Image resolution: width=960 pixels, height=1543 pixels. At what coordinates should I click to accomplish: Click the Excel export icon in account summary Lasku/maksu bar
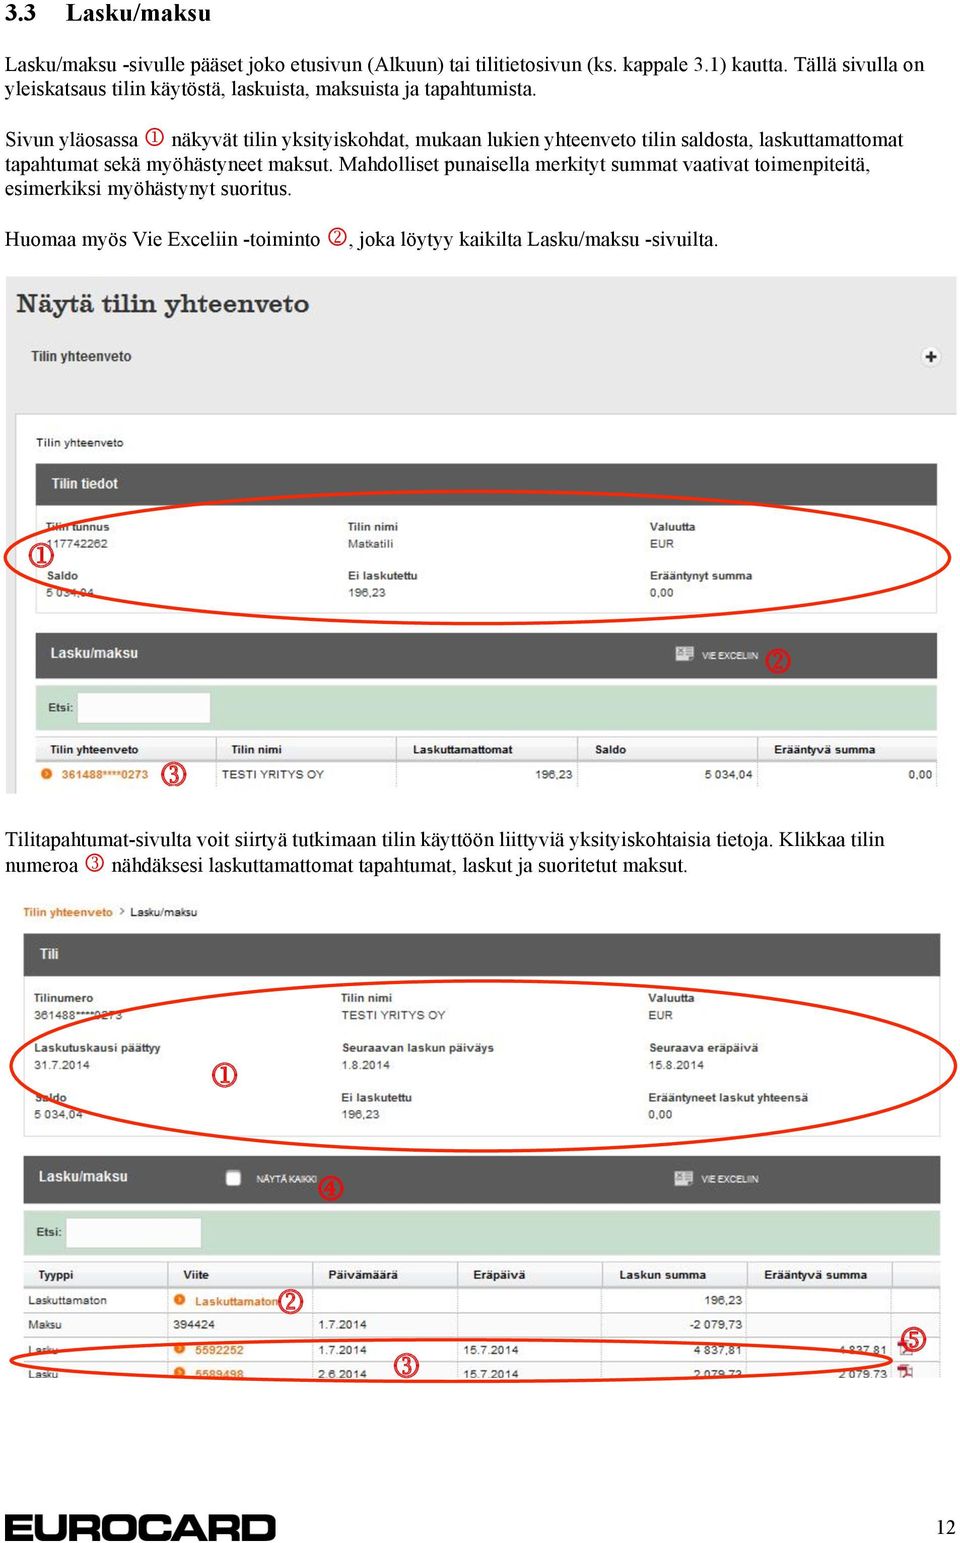[685, 654]
